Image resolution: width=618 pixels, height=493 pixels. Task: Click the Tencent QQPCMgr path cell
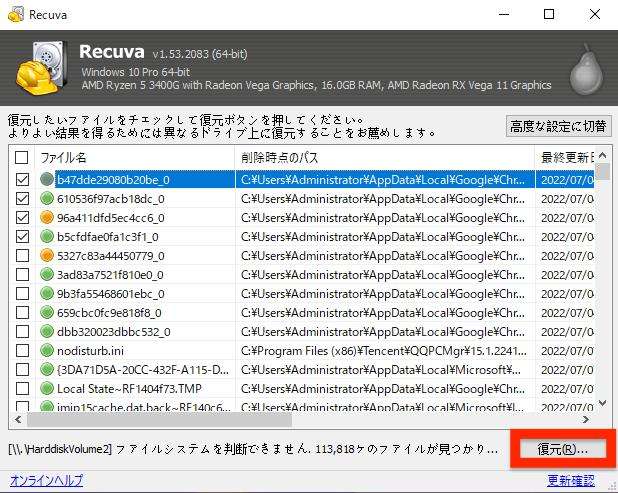pyautogui.click(x=383, y=351)
